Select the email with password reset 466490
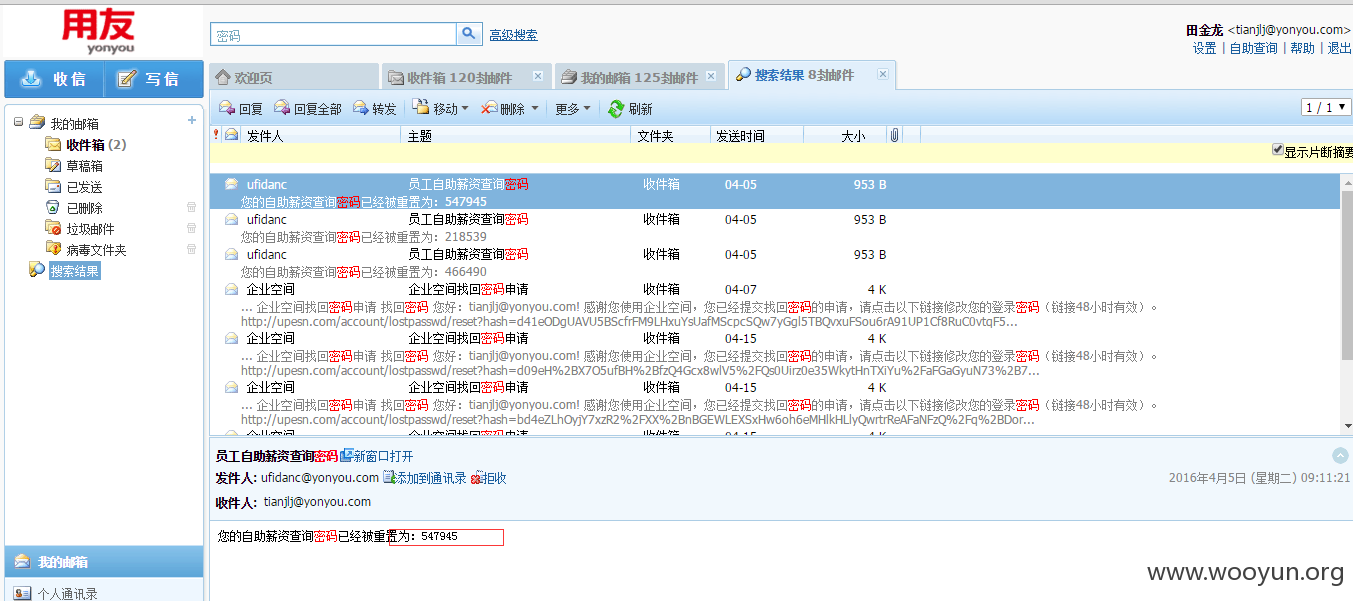This screenshot has height=601, width=1353. tap(775, 263)
